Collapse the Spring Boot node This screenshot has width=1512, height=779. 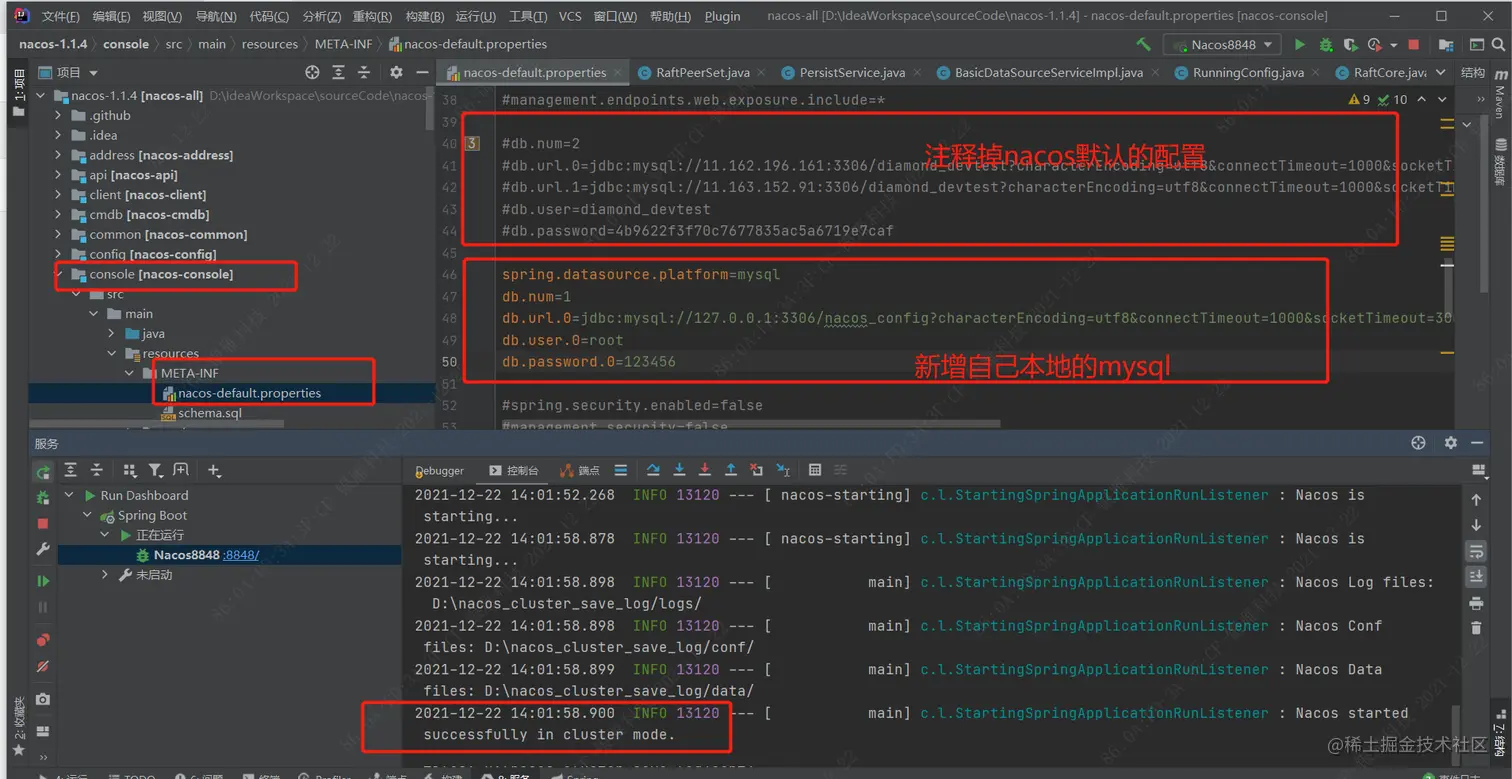click(87, 515)
